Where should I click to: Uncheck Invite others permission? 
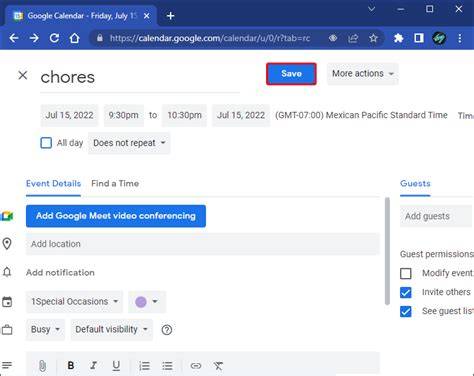[406, 292]
